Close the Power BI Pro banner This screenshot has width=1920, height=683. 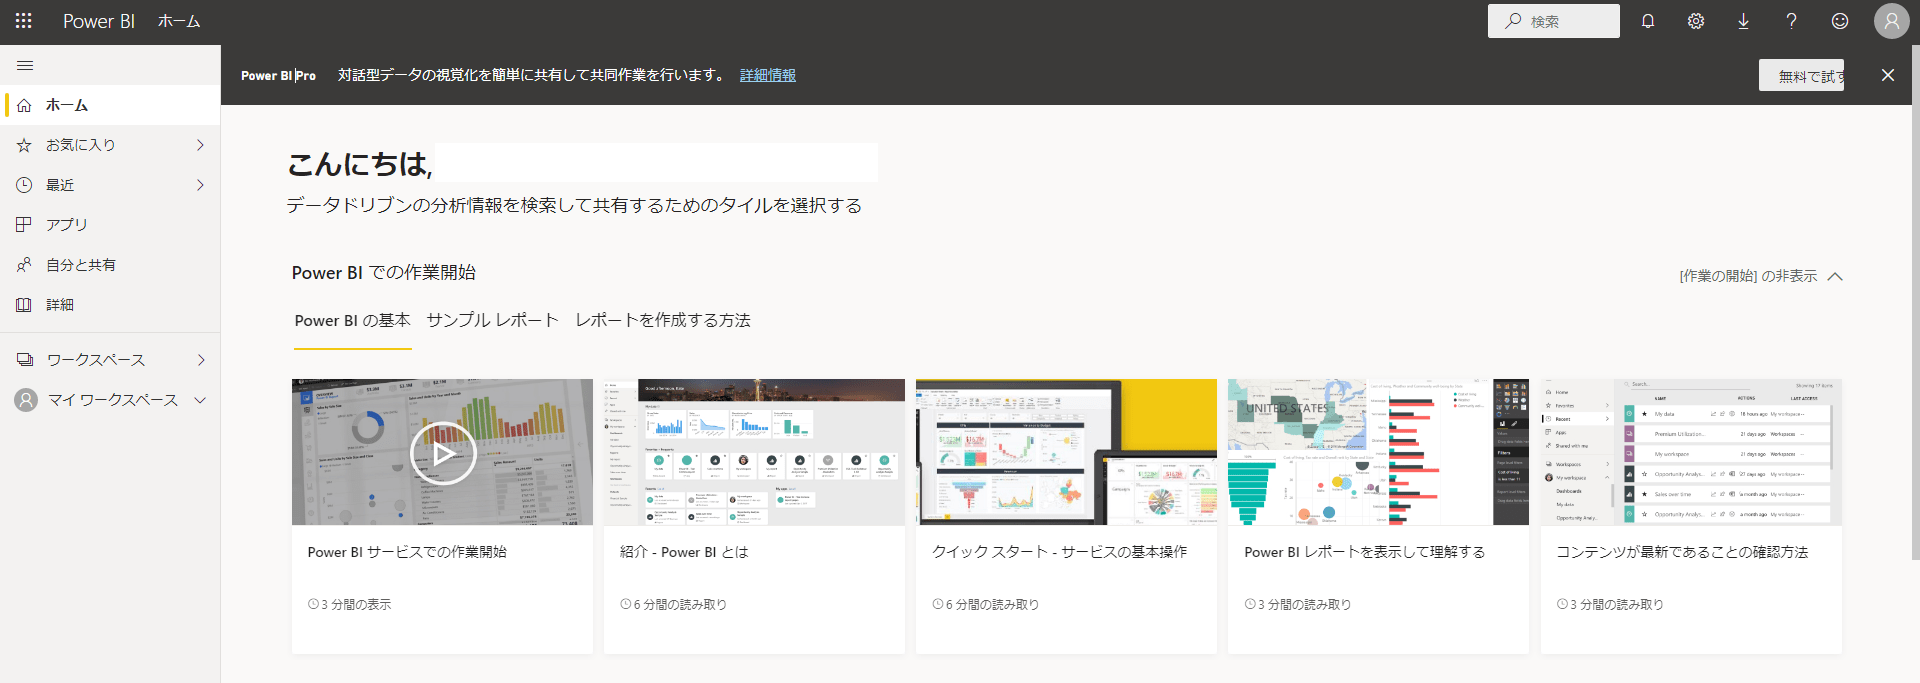(x=1888, y=75)
